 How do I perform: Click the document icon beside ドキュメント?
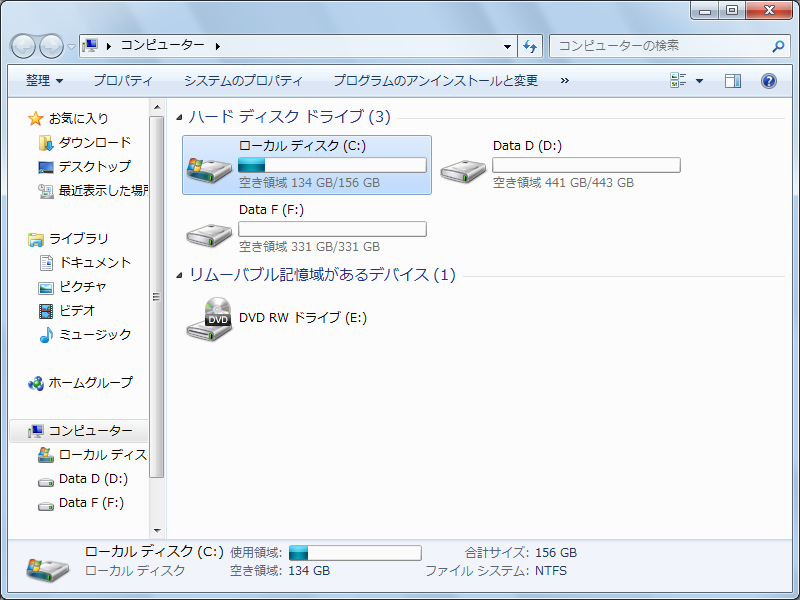pyautogui.click(x=46, y=263)
